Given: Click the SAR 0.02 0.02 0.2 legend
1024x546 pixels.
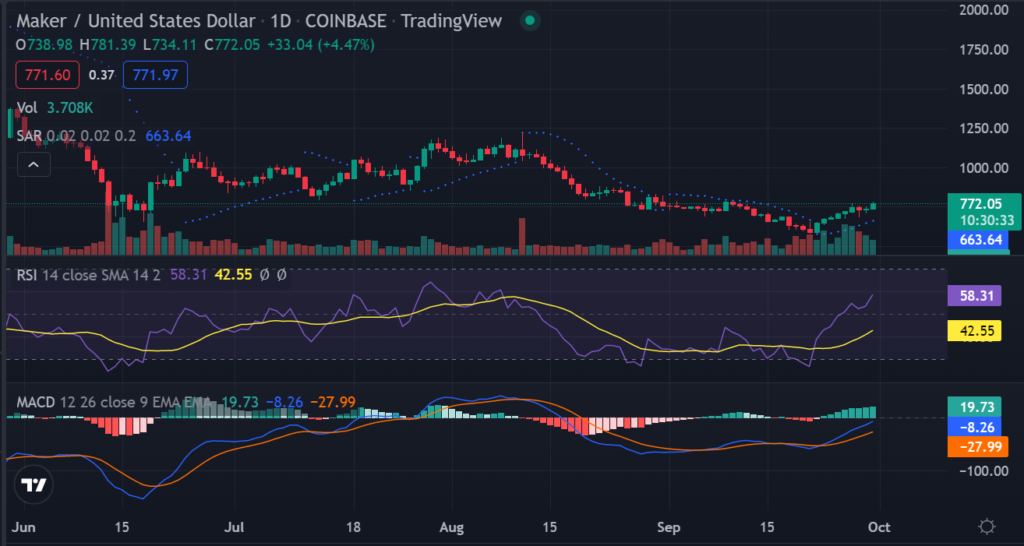Looking at the screenshot, I should 76,136.
